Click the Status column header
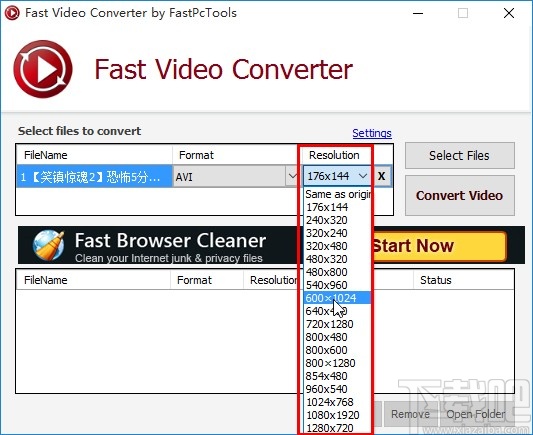This screenshot has height=435, width=533. (x=463, y=280)
